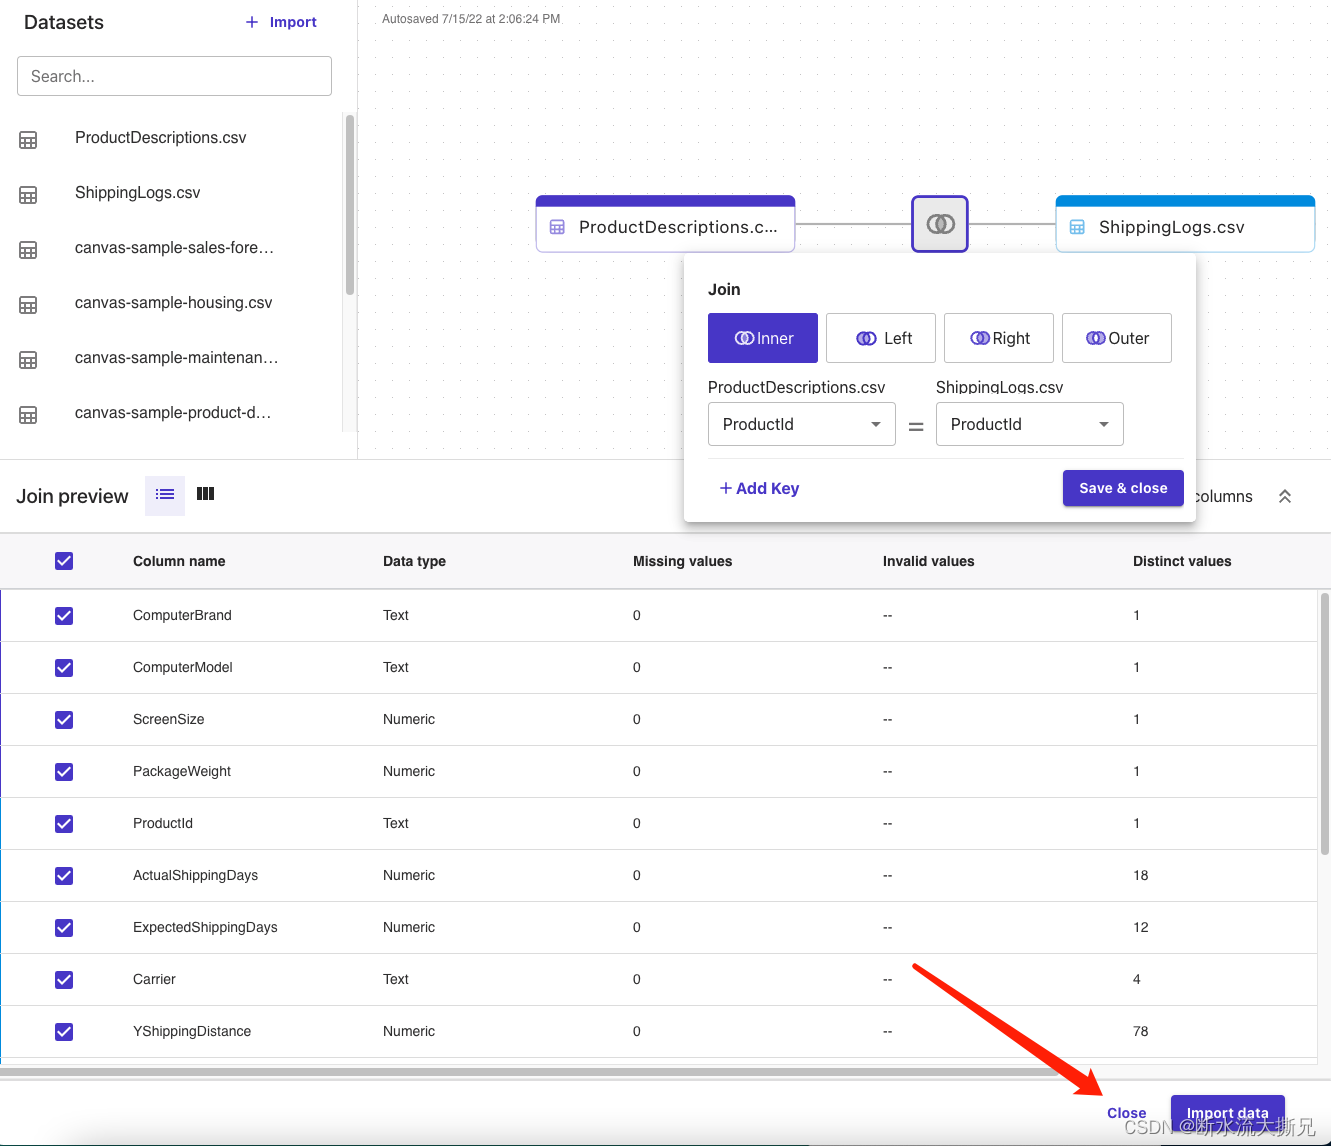1331x1146 pixels.
Task: Click table icon on ProductDescriptions canvas node
Action: (x=557, y=228)
